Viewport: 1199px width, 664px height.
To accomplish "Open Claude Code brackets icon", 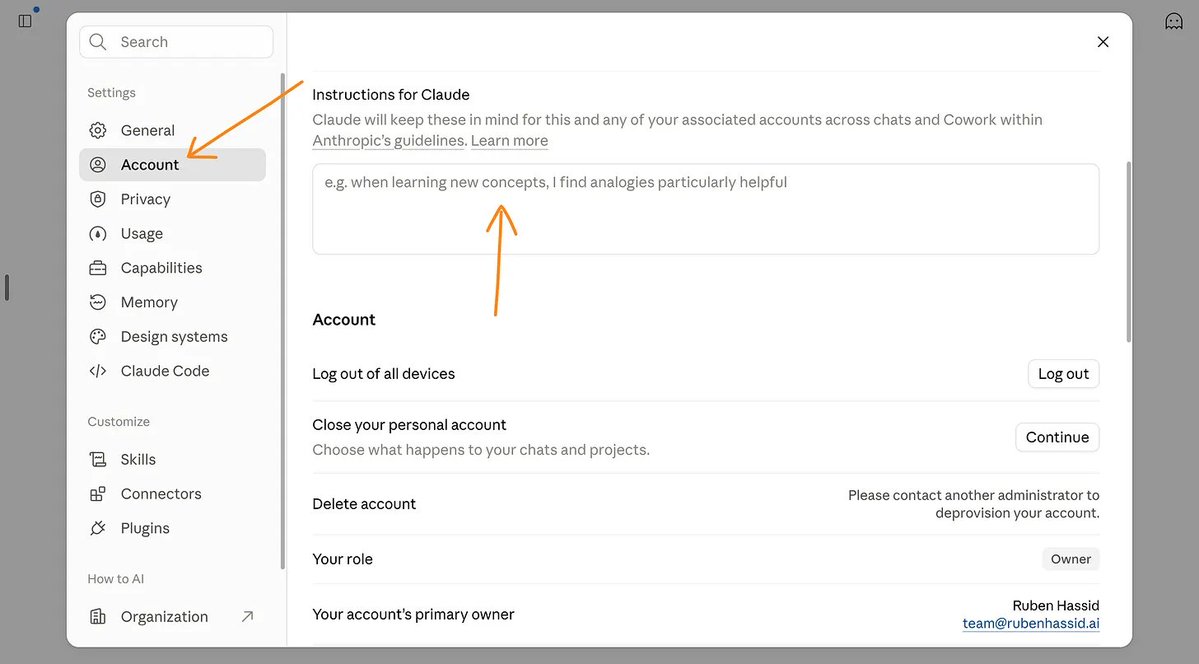I will [x=98, y=371].
